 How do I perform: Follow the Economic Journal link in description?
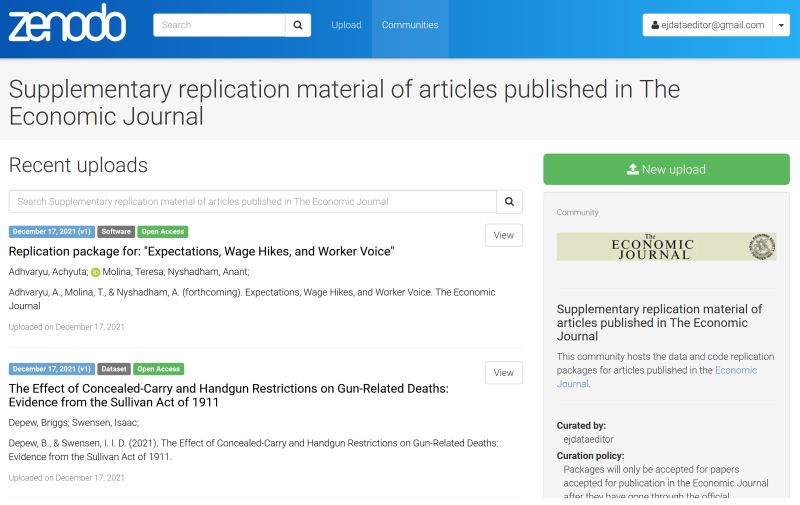tap(657, 377)
